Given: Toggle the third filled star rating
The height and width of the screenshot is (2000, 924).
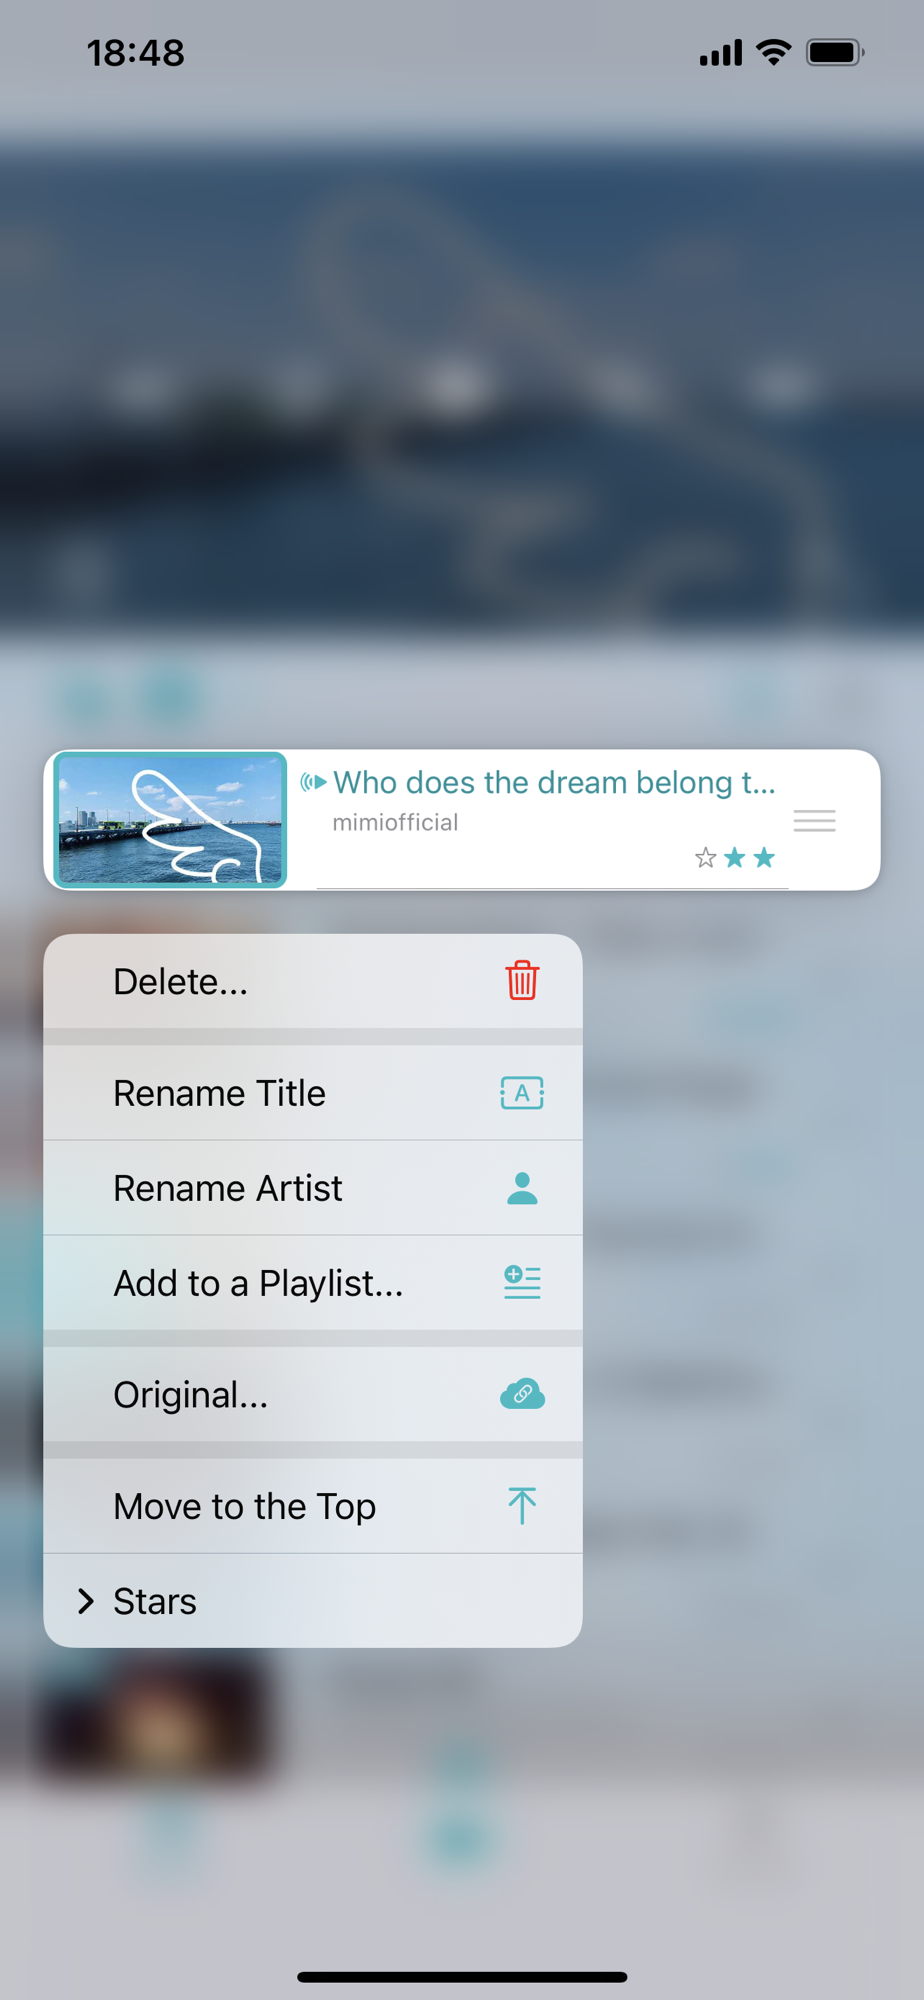Looking at the screenshot, I should tap(764, 858).
